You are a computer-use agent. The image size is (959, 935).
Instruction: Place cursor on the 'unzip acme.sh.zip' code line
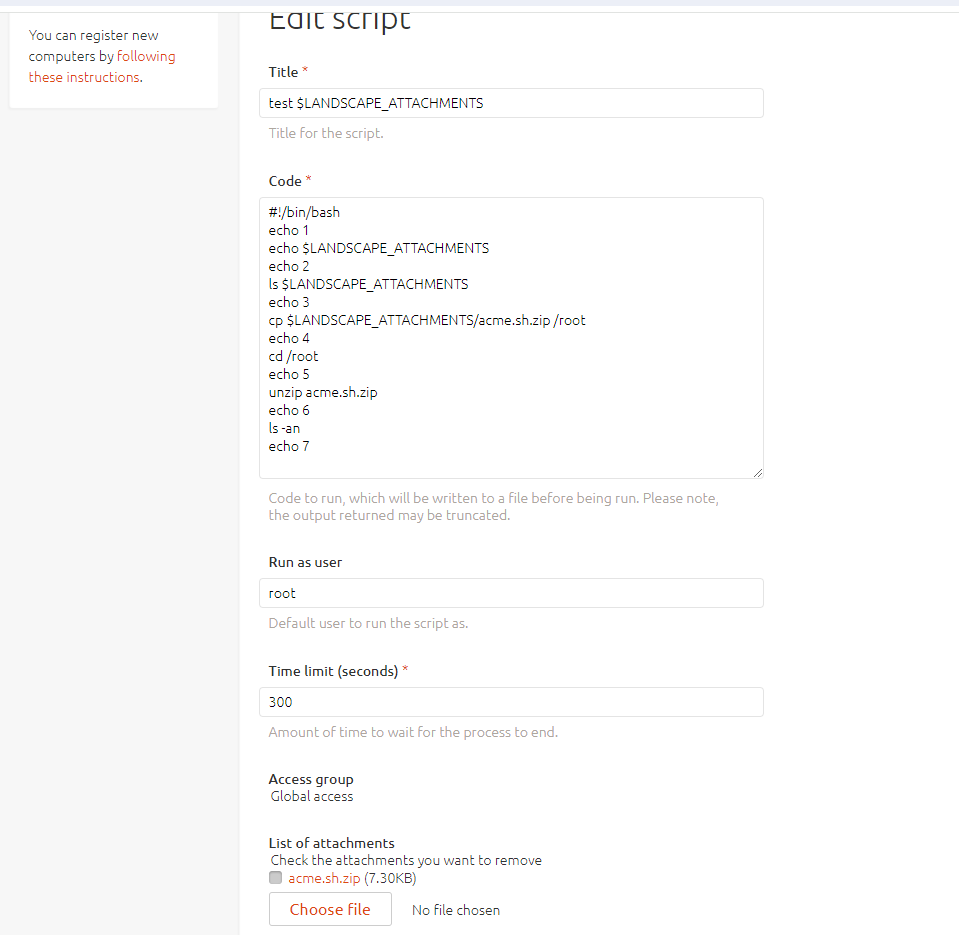(x=323, y=392)
